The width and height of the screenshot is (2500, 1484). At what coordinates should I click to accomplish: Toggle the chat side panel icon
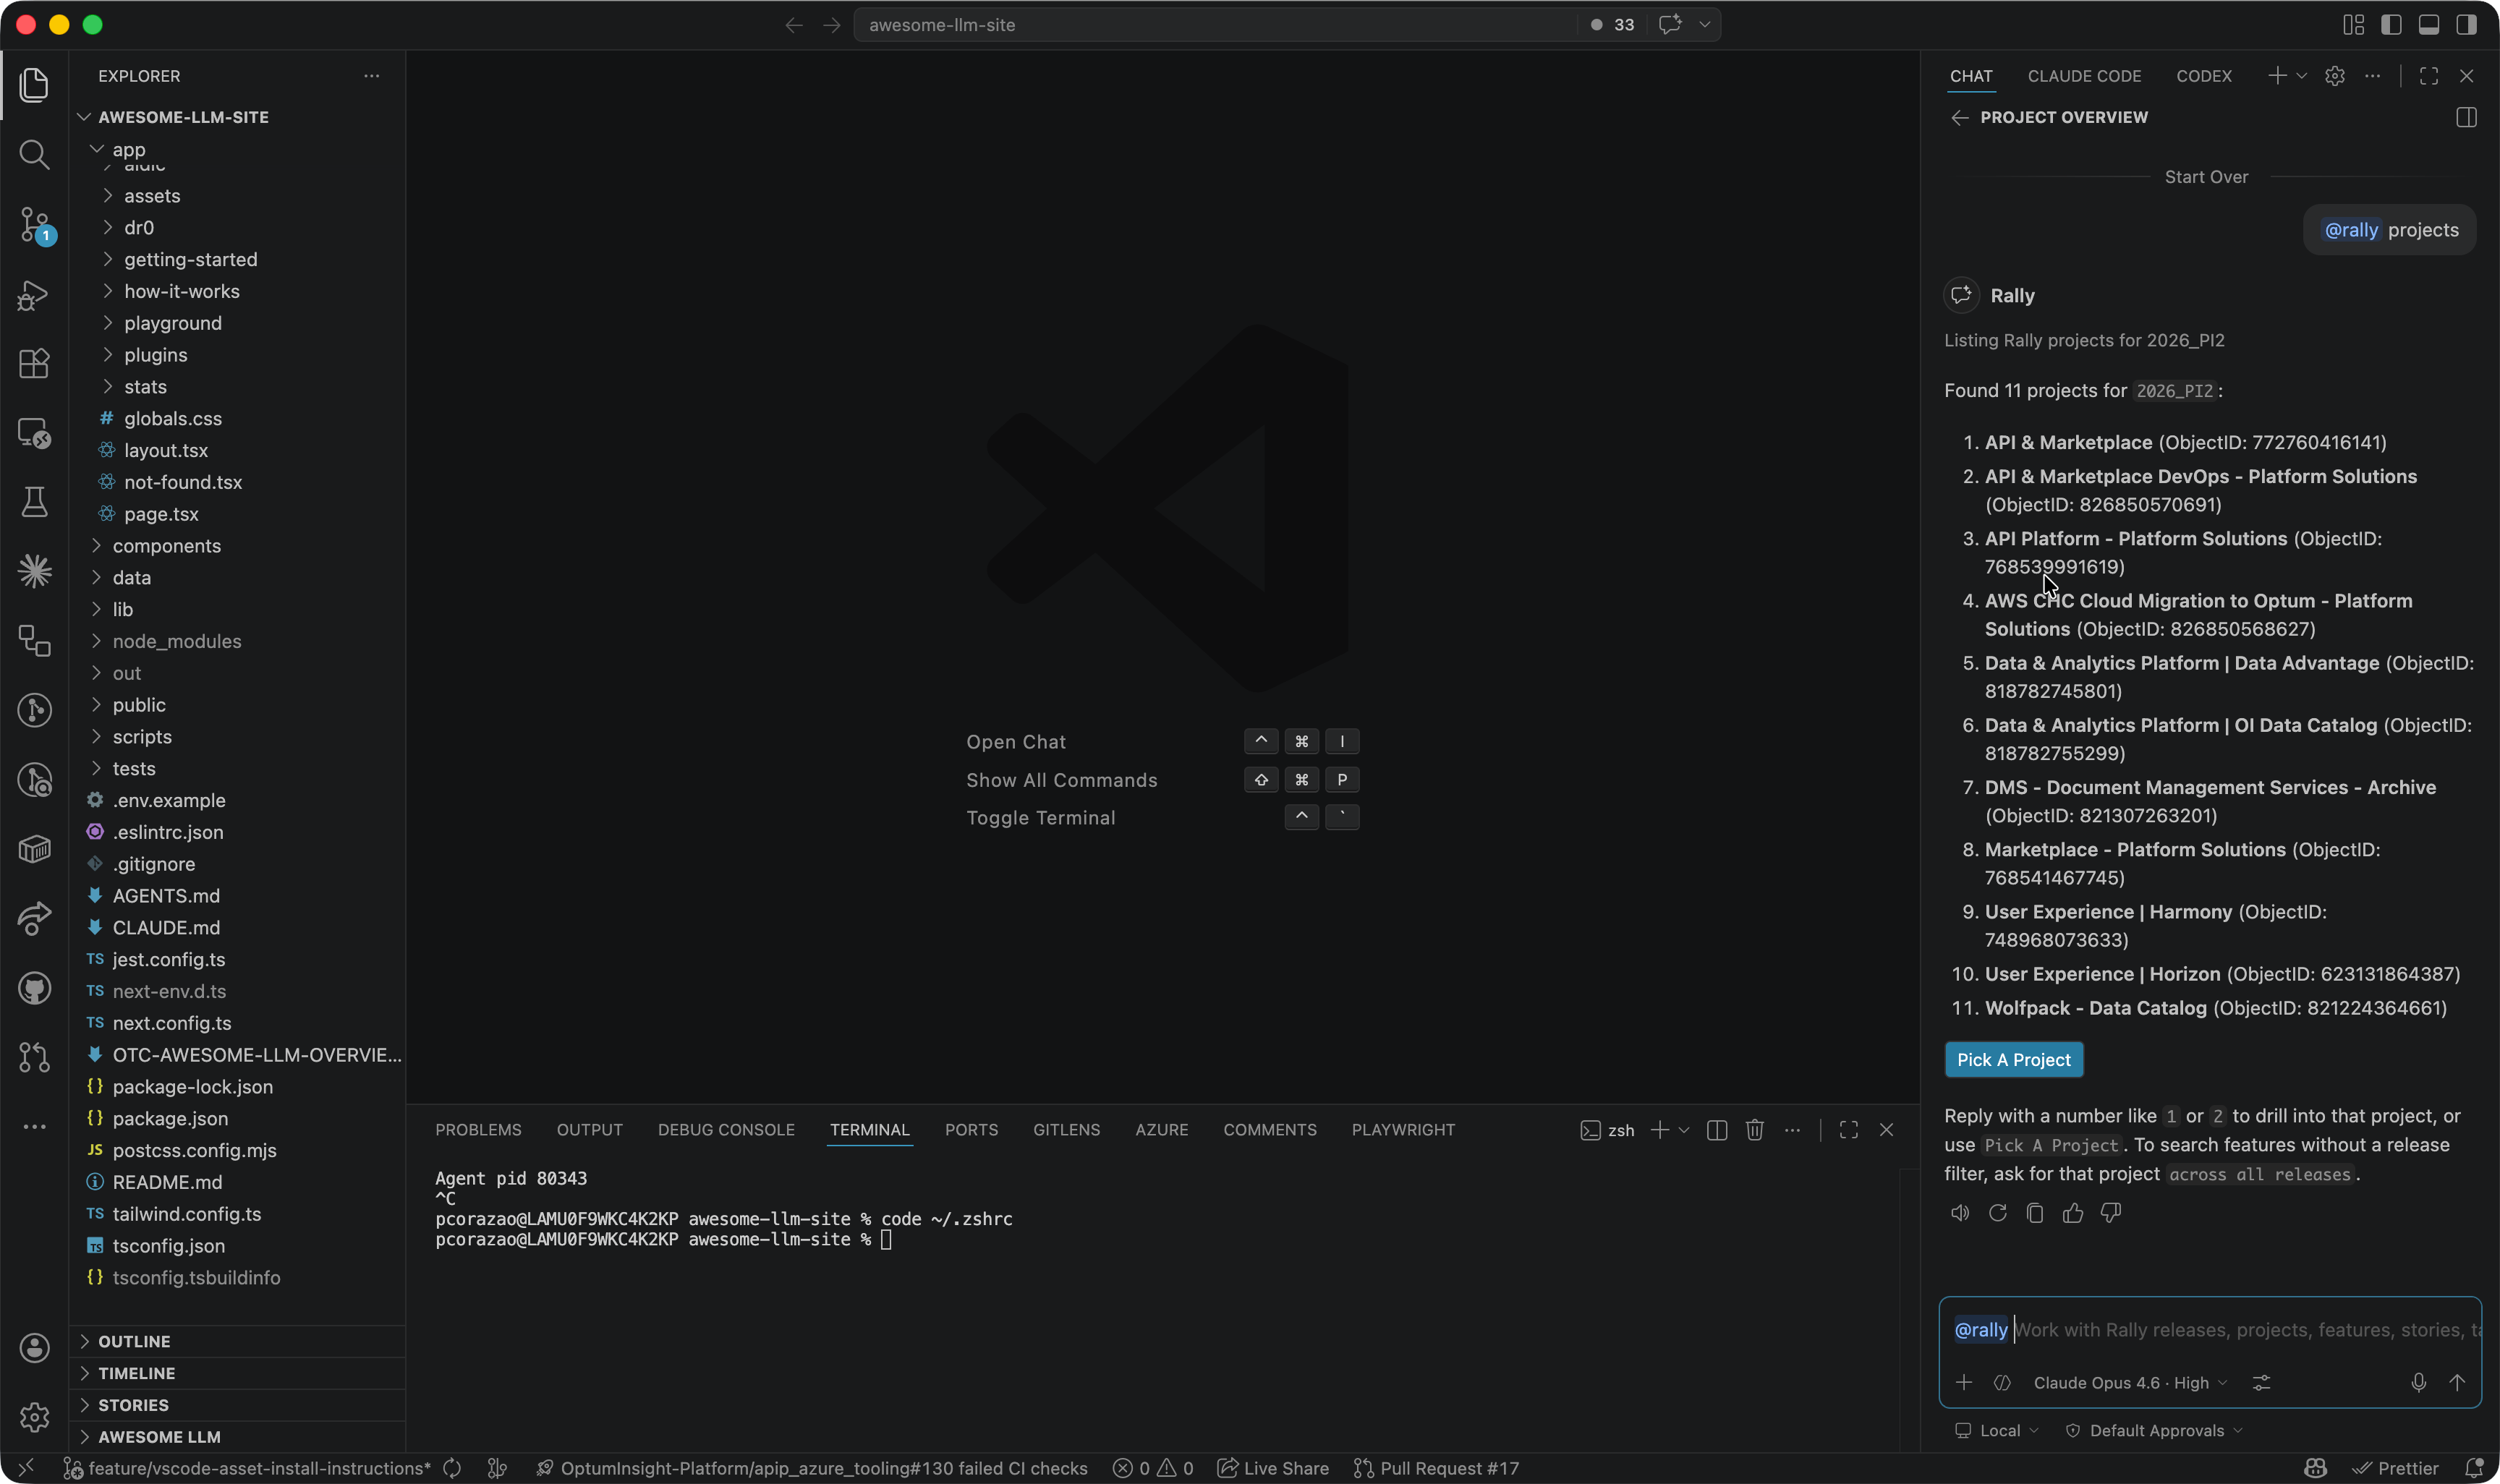pos(2466,118)
